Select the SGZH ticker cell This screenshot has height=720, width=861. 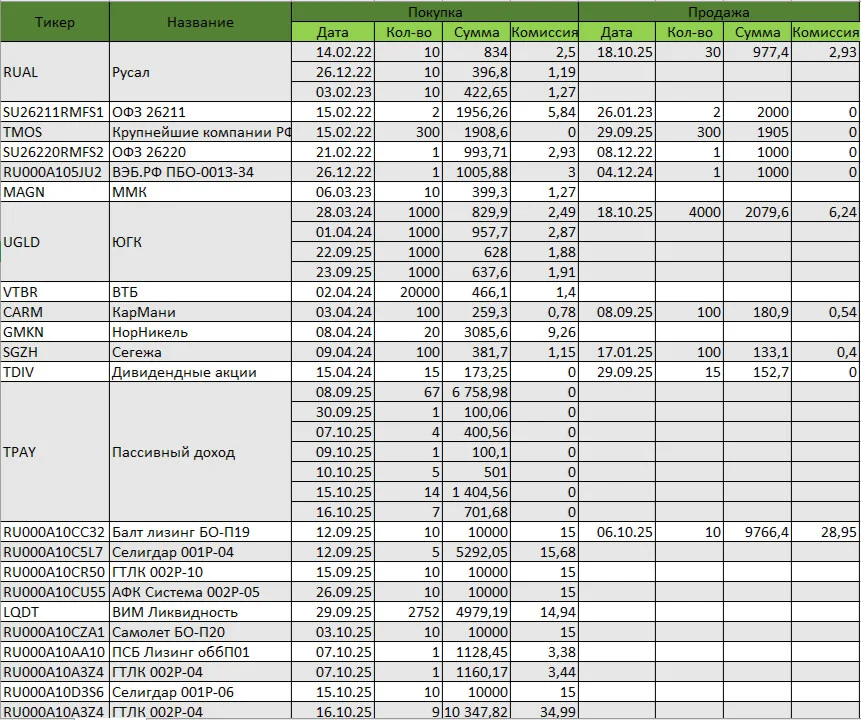(x=55, y=351)
